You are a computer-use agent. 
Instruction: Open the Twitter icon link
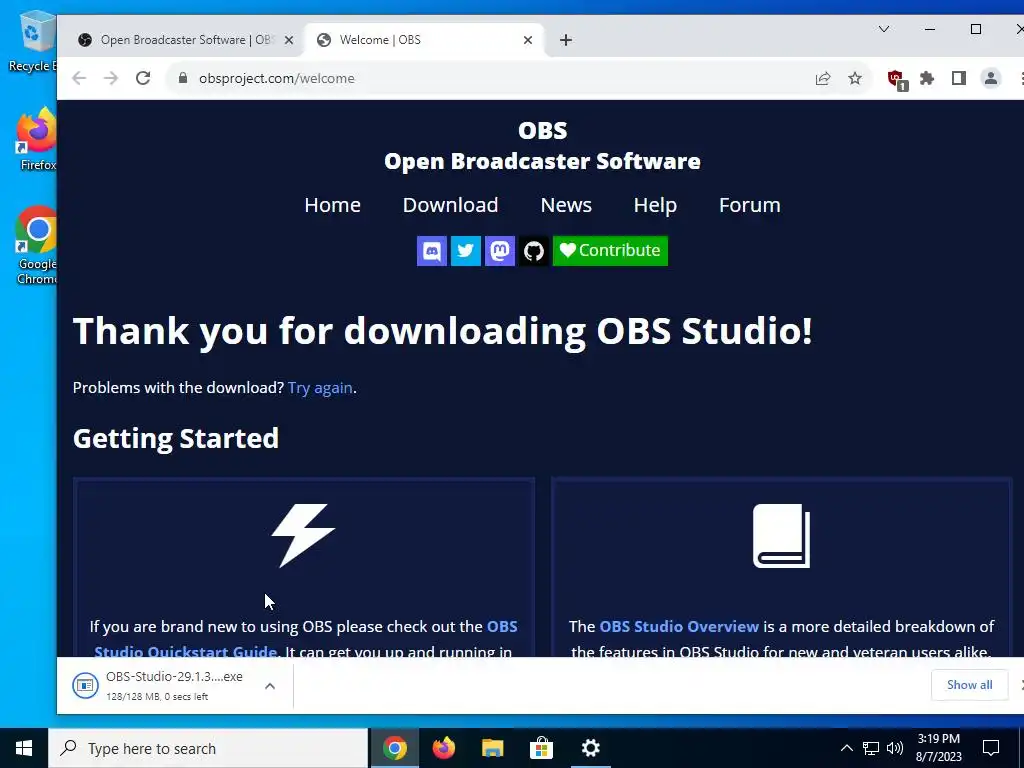coord(466,251)
